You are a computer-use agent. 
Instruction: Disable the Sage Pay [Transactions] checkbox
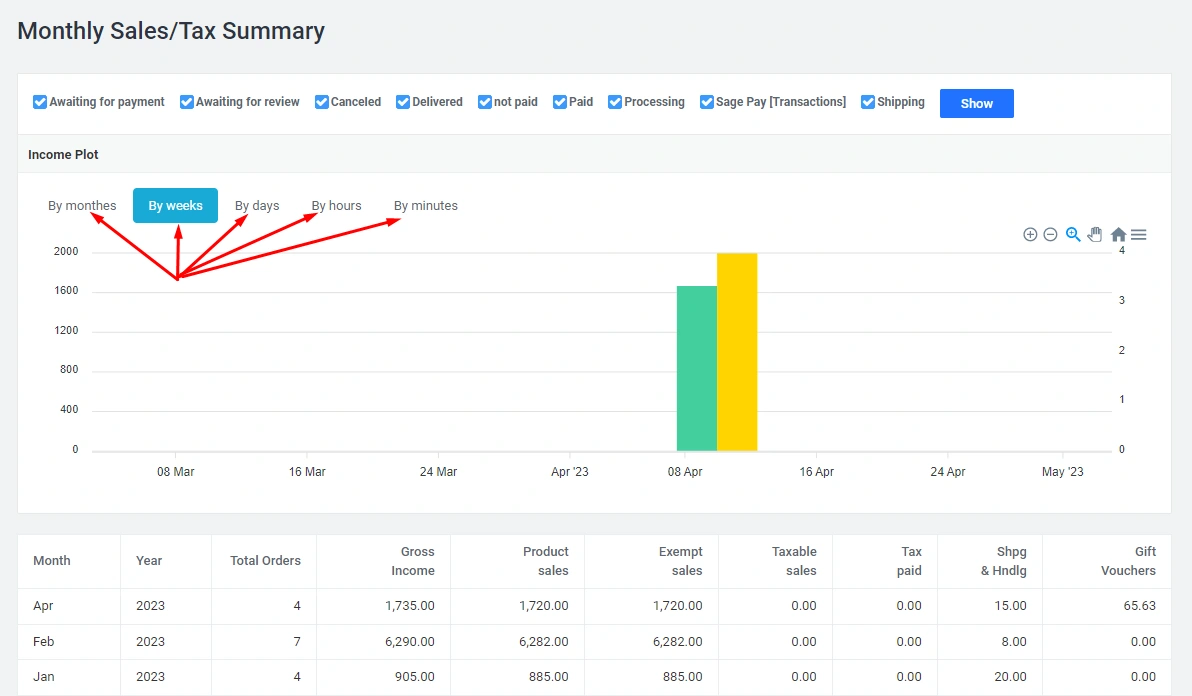pos(707,102)
